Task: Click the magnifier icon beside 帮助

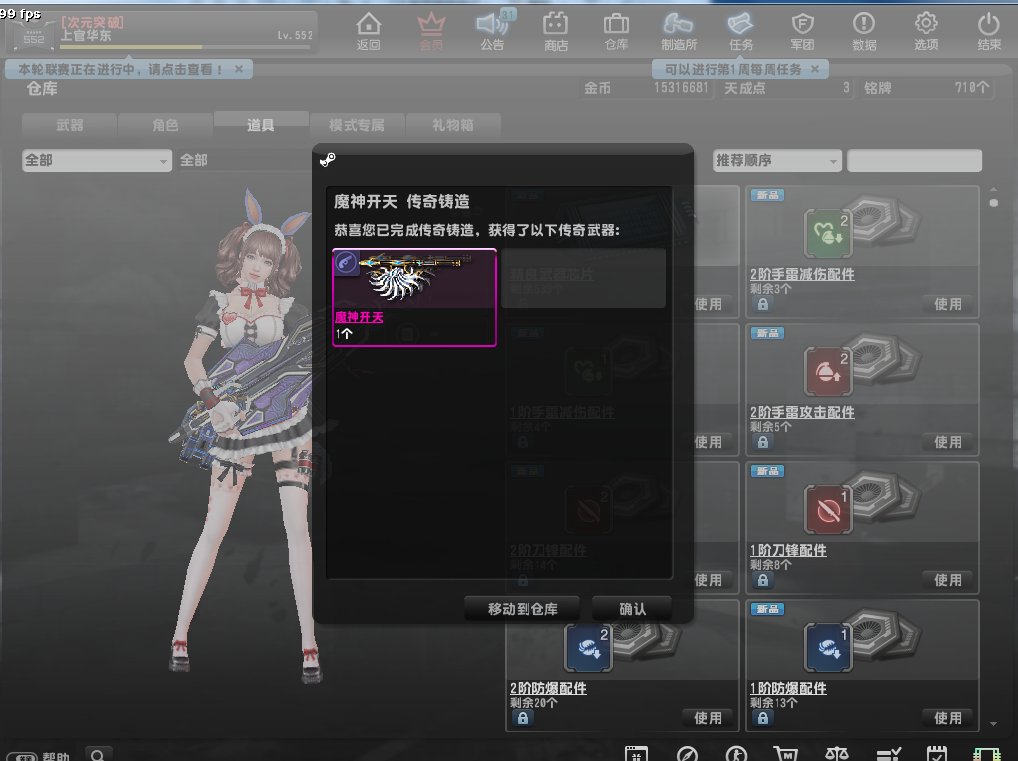Action: [x=98, y=755]
